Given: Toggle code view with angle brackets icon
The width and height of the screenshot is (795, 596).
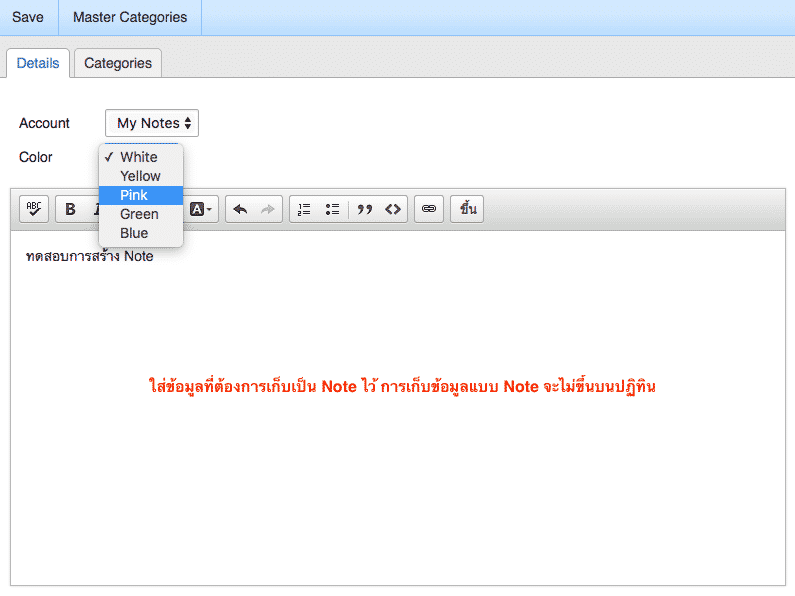Looking at the screenshot, I should pos(393,209).
